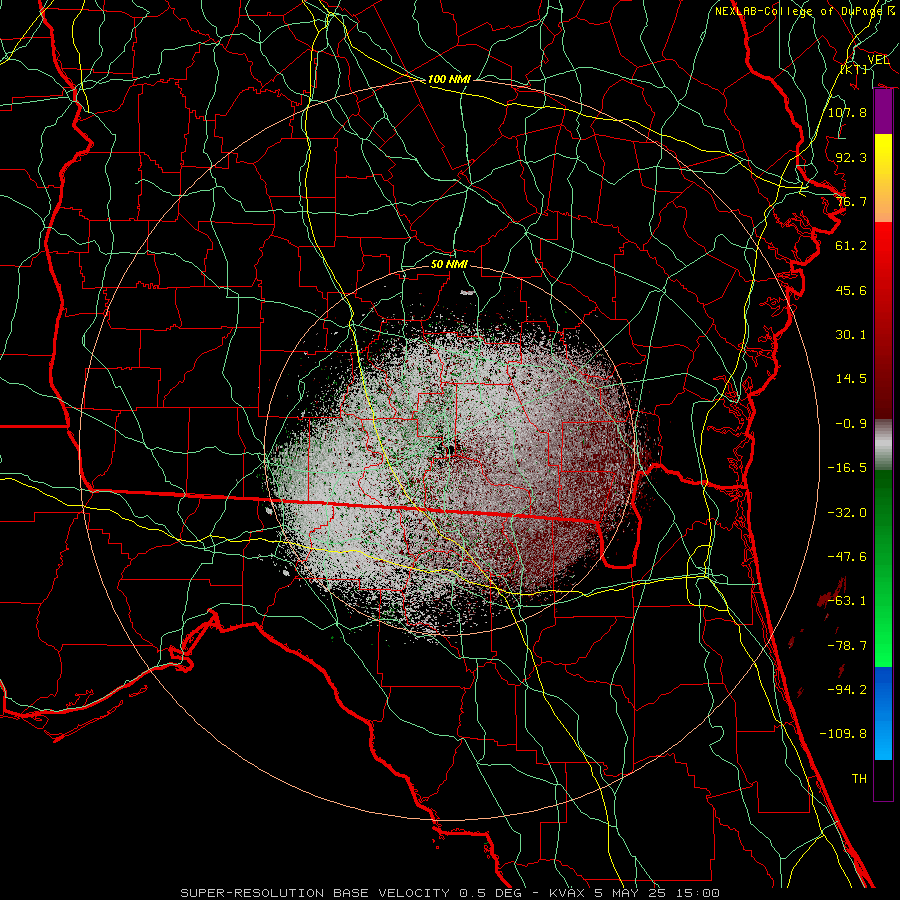The height and width of the screenshot is (900, 900).
Task: Click the -109.8 legend value
Action: (843, 734)
